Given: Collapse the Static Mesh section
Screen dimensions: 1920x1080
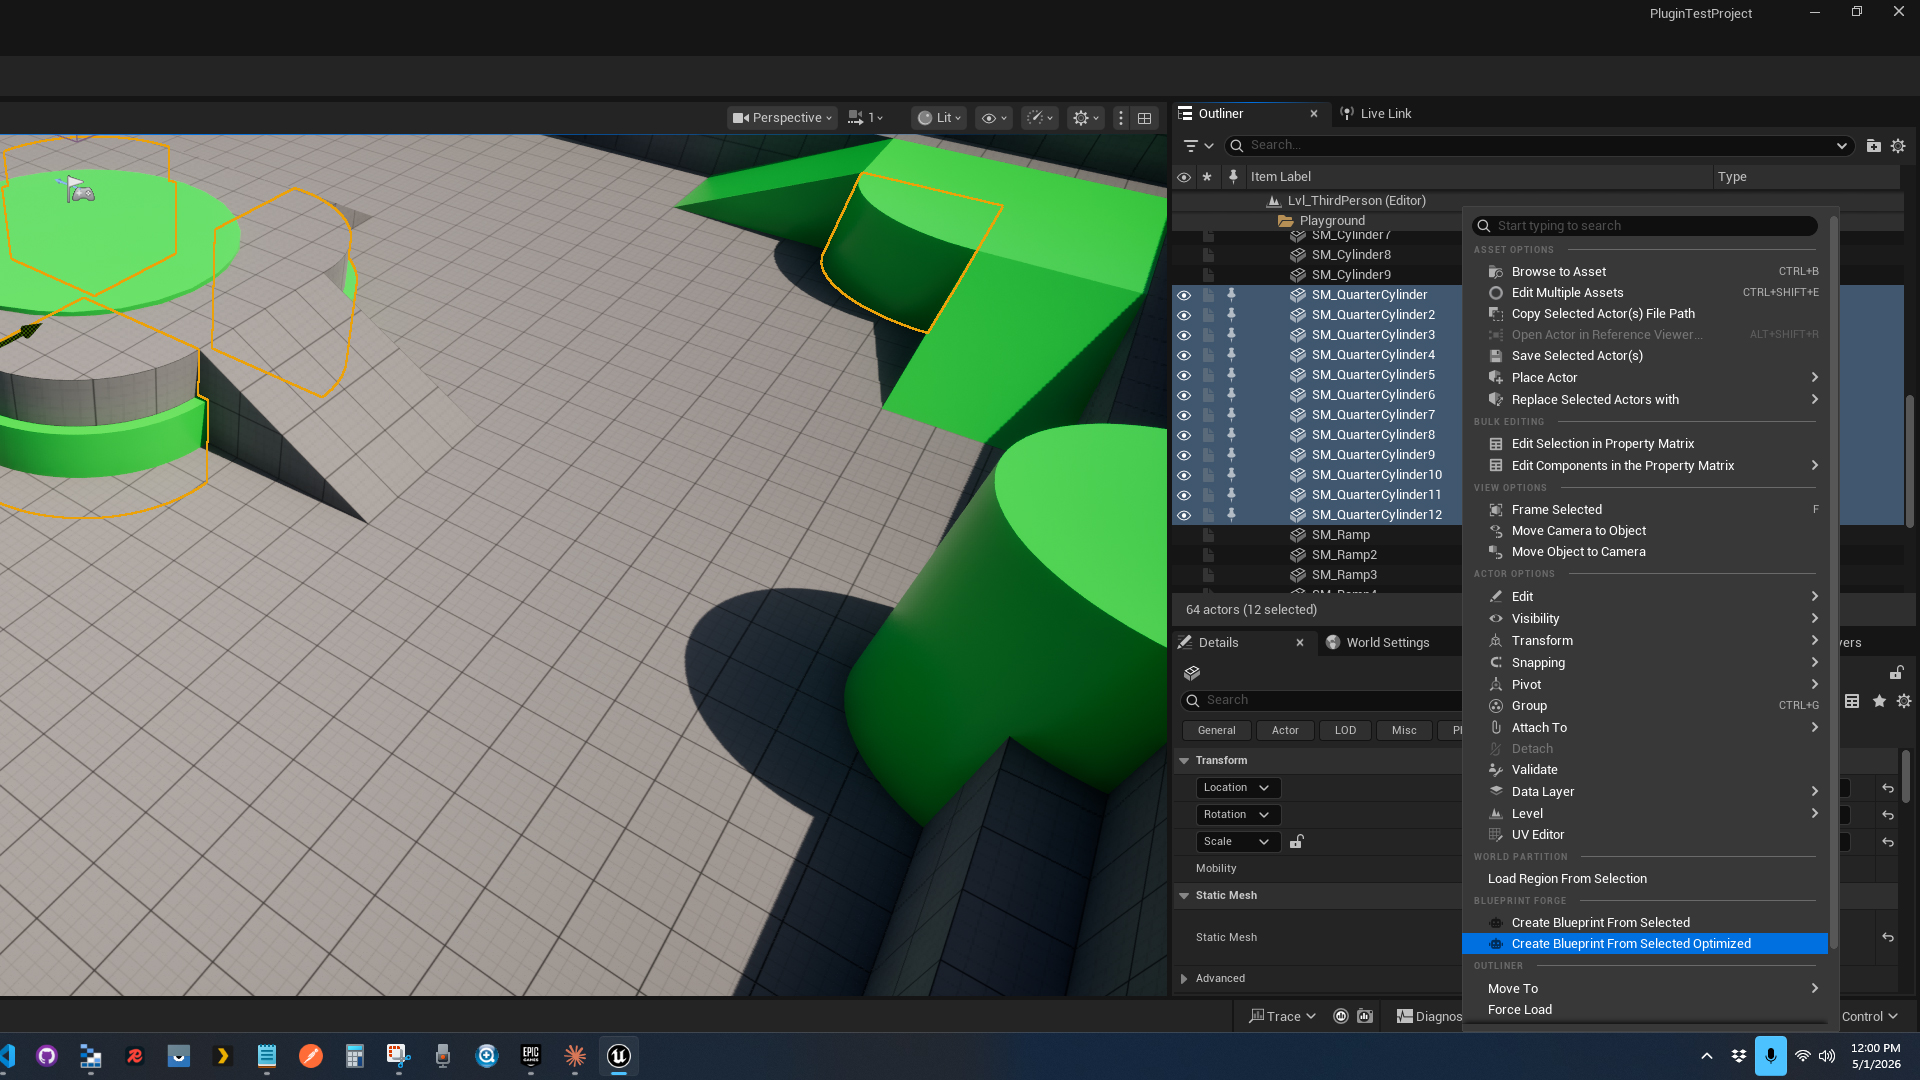Looking at the screenshot, I should (1184, 896).
